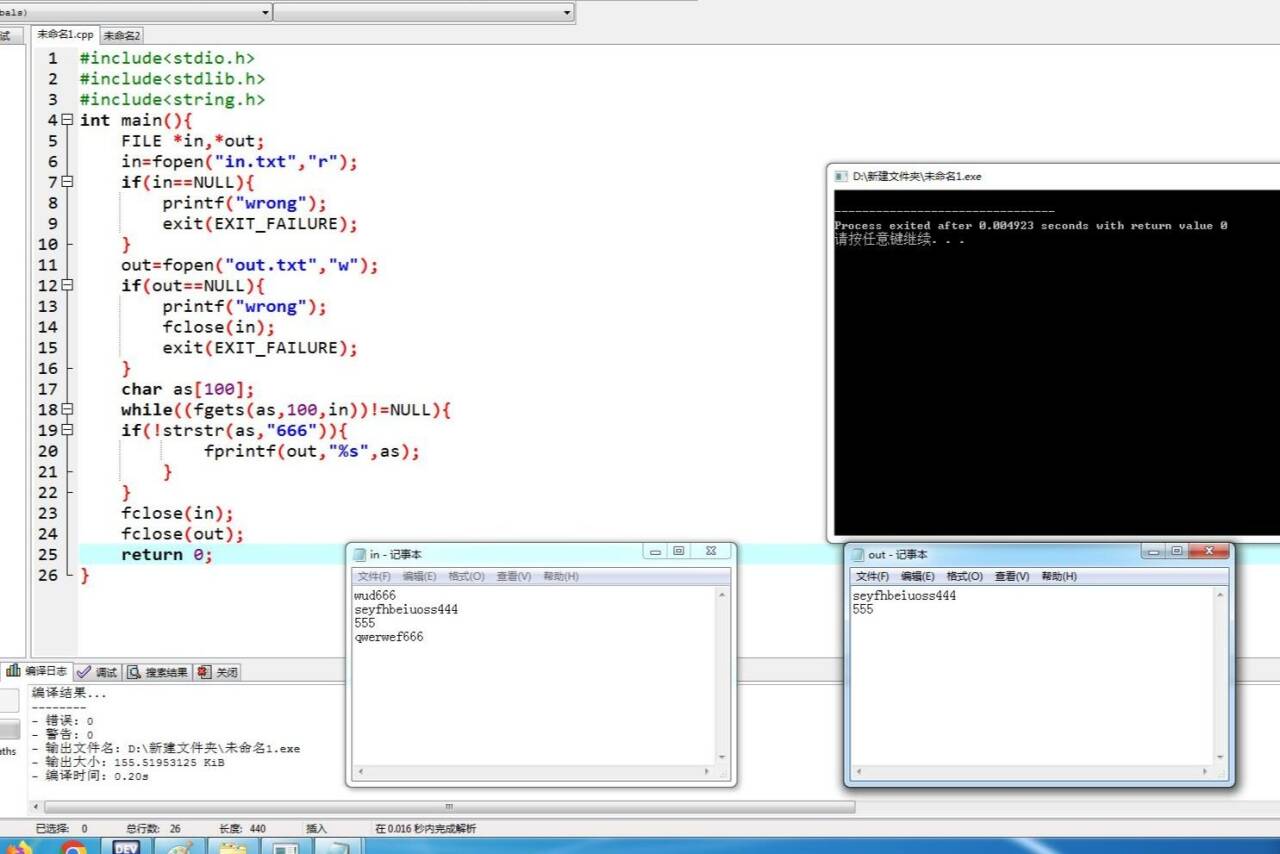Collapse the if(out==NULL) fold at line 12

coord(67,285)
